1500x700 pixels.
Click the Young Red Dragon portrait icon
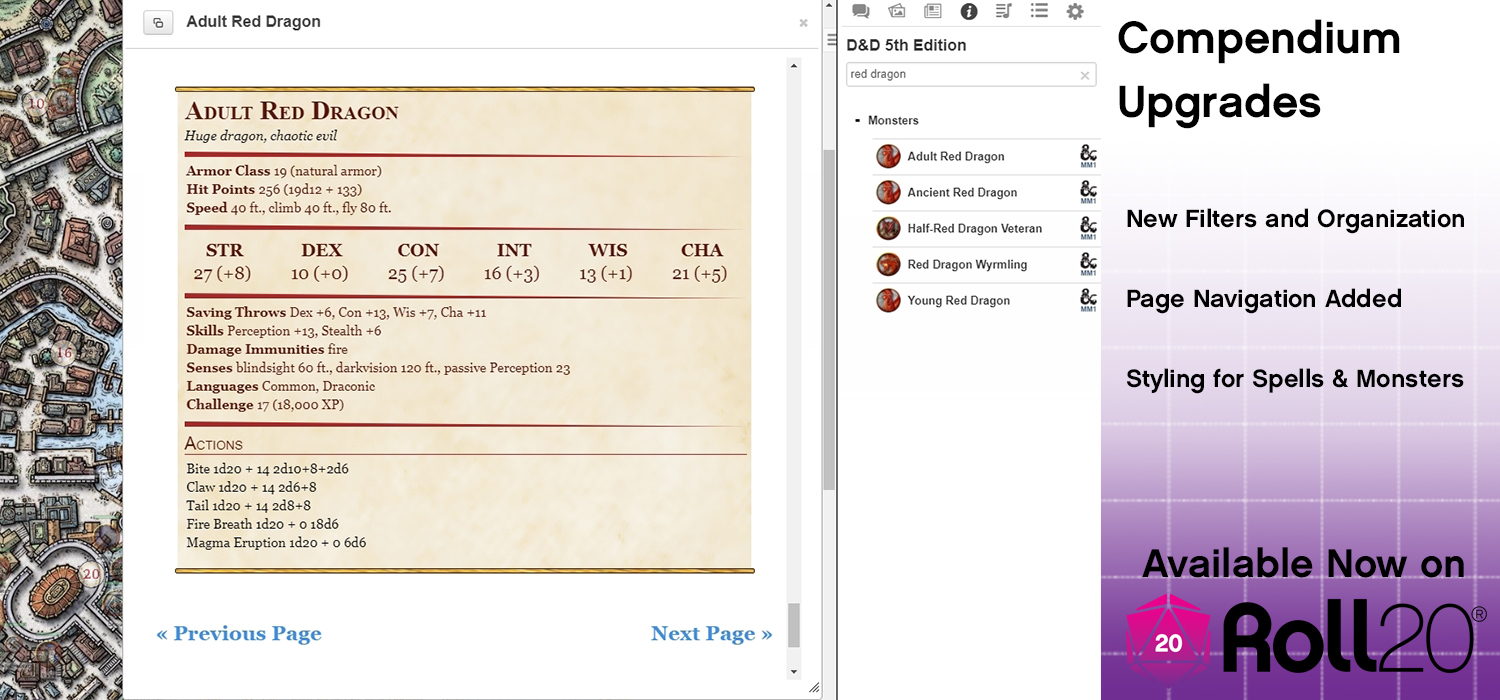888,300
